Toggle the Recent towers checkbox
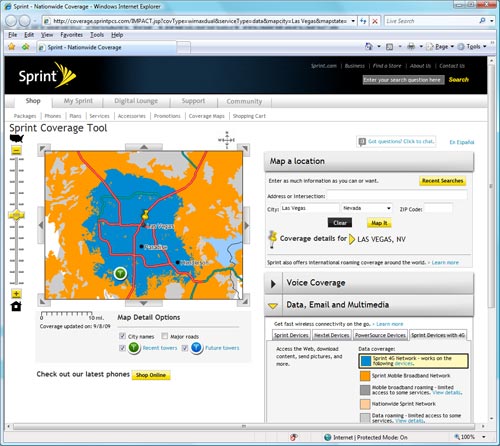 pos(122,348)
